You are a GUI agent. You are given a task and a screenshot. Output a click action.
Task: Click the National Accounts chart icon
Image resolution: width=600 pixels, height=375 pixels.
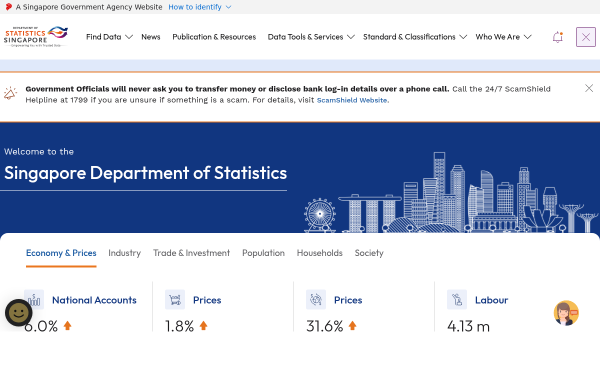34,300
